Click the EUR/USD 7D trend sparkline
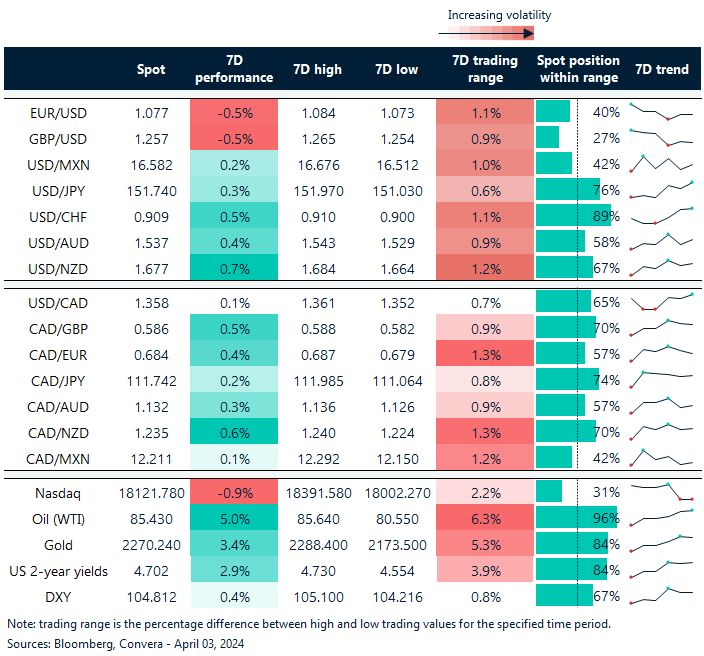This screenshot has height=656, width=704. pos(661,112)
